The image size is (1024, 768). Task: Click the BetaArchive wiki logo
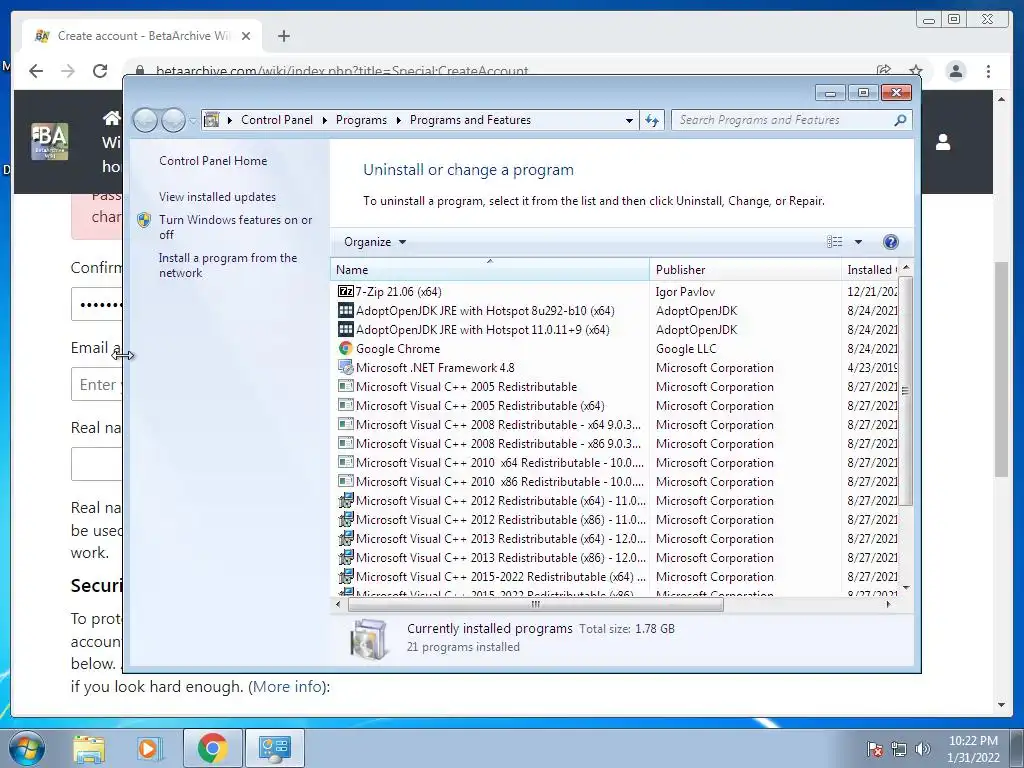50,142
